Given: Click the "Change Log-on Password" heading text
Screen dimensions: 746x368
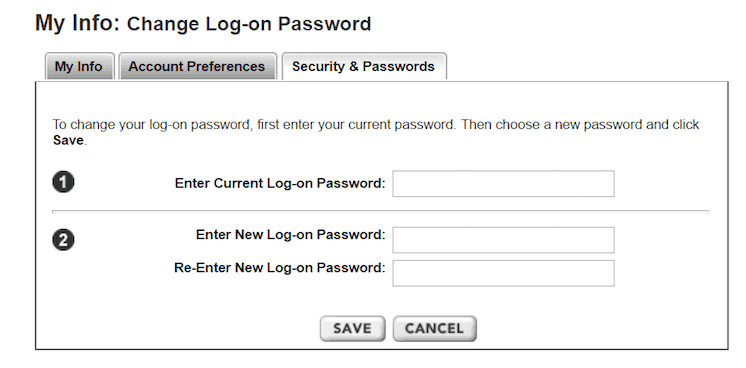Looking at the screenshot, I should (x=249, y=24).
